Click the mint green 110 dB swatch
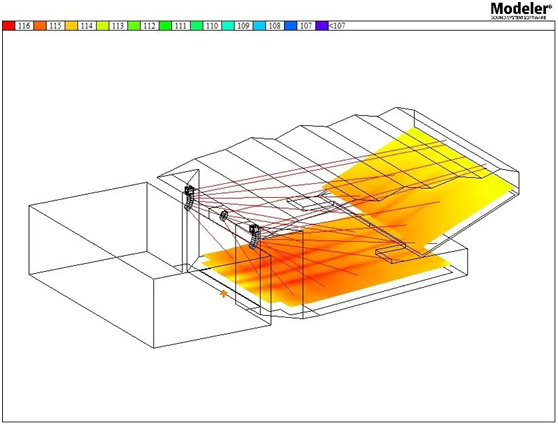Screen dimensions: 558x425 coord(196,26)
